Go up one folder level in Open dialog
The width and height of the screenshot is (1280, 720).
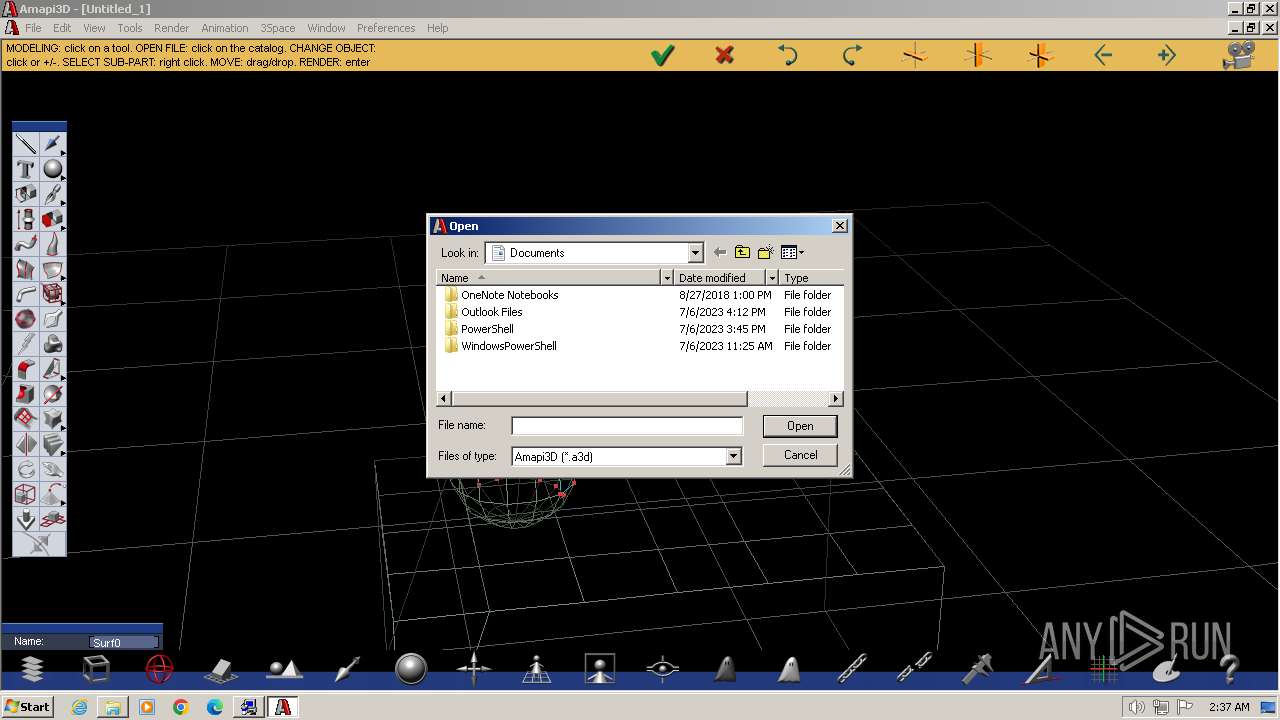pos(742,253)
